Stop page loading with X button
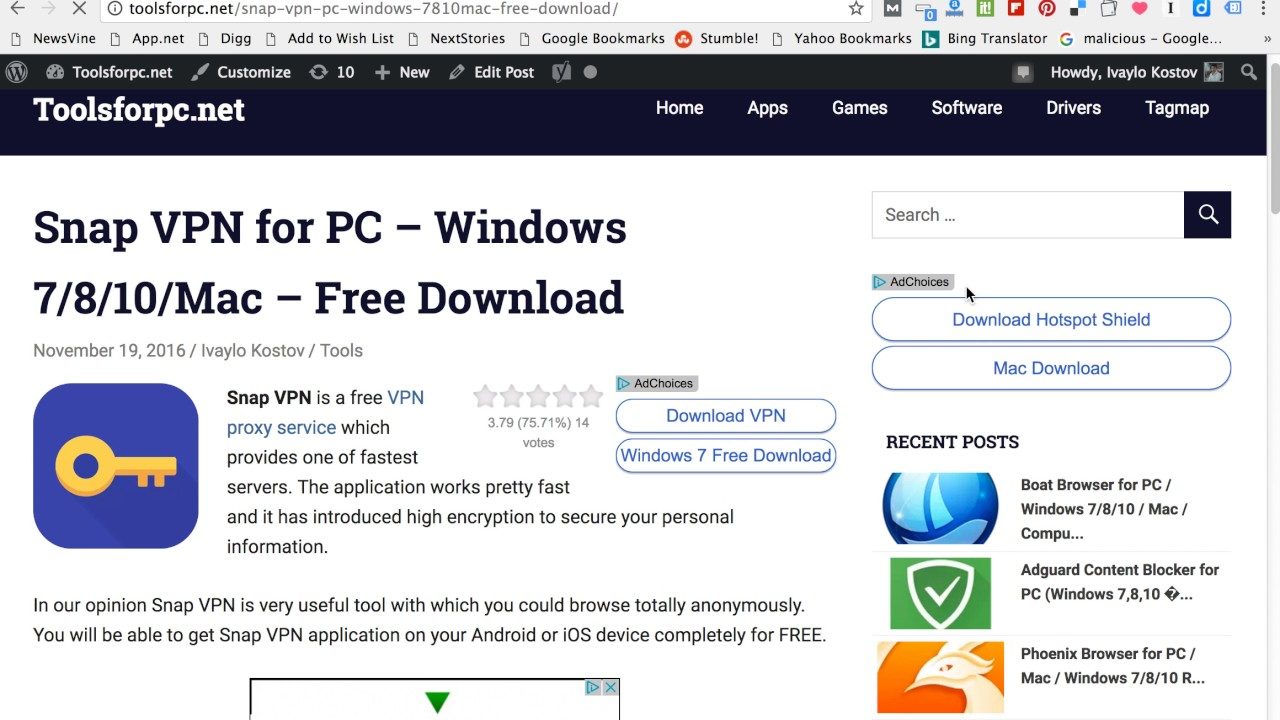Screen dimensions: 1280x720 coord(80,9)
